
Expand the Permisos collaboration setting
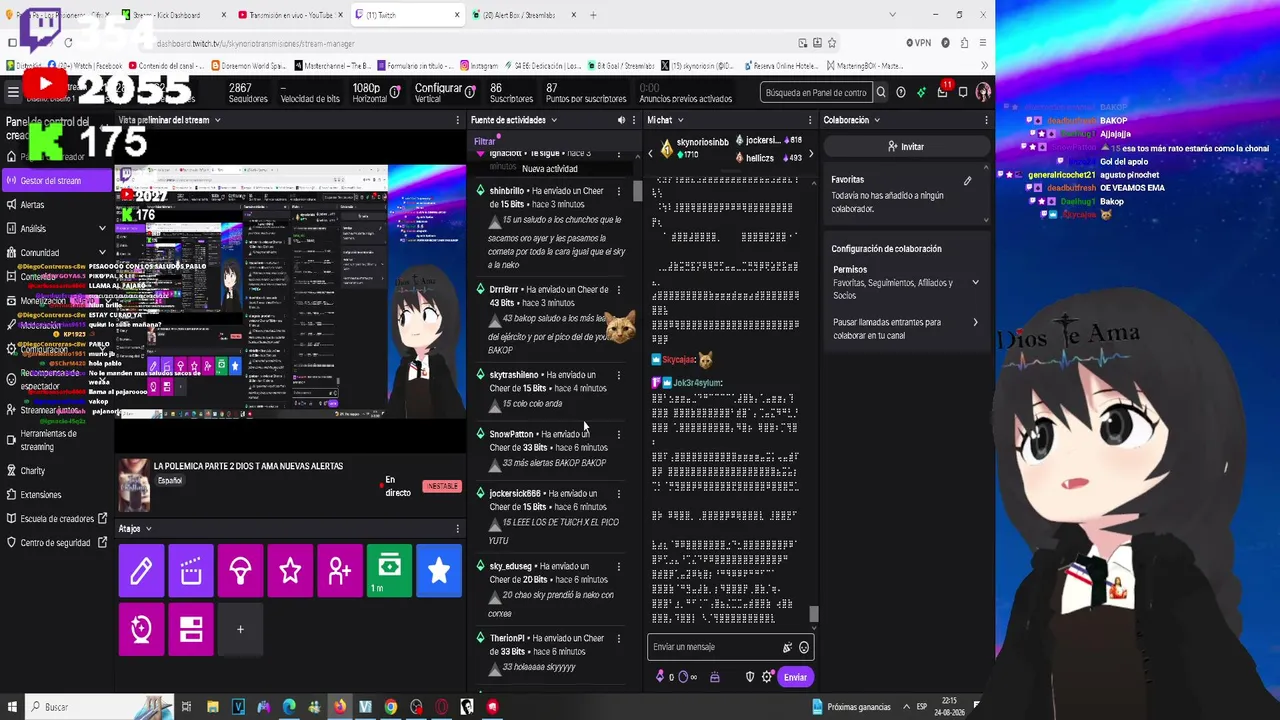(x=906, y=283)
